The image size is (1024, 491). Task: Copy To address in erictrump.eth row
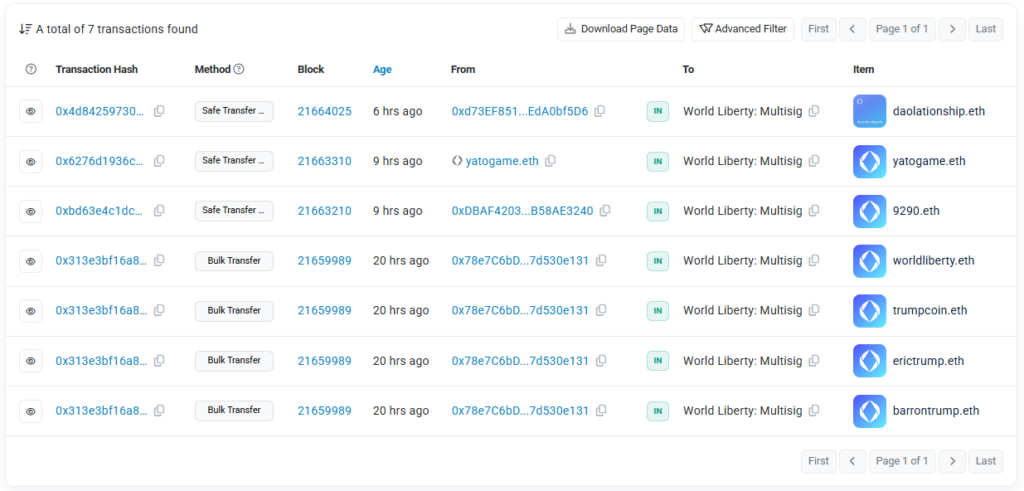pyautogui.click(x=814, y=360)
